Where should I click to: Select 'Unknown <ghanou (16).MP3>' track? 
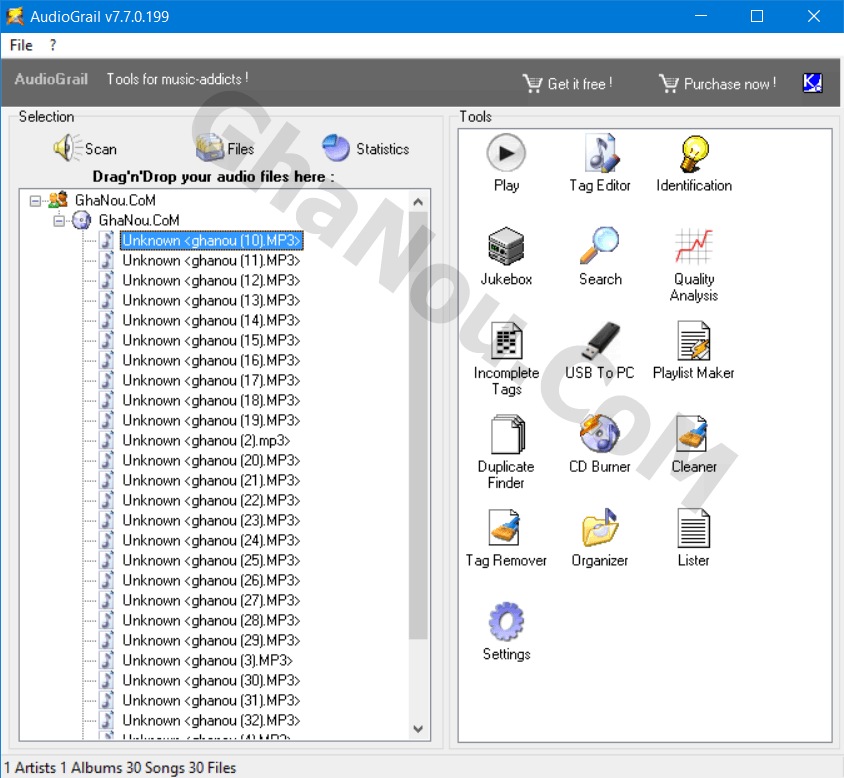(211, 360)
